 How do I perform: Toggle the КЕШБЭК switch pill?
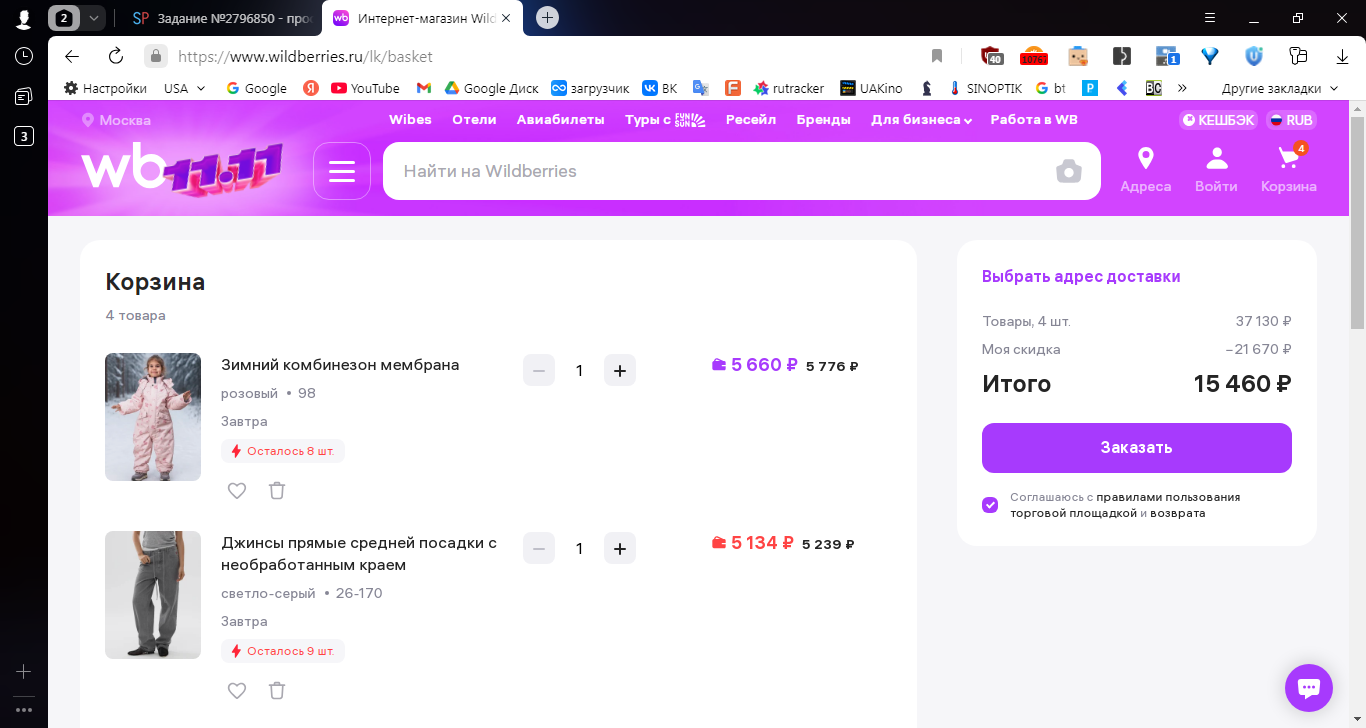point(1219,120)
